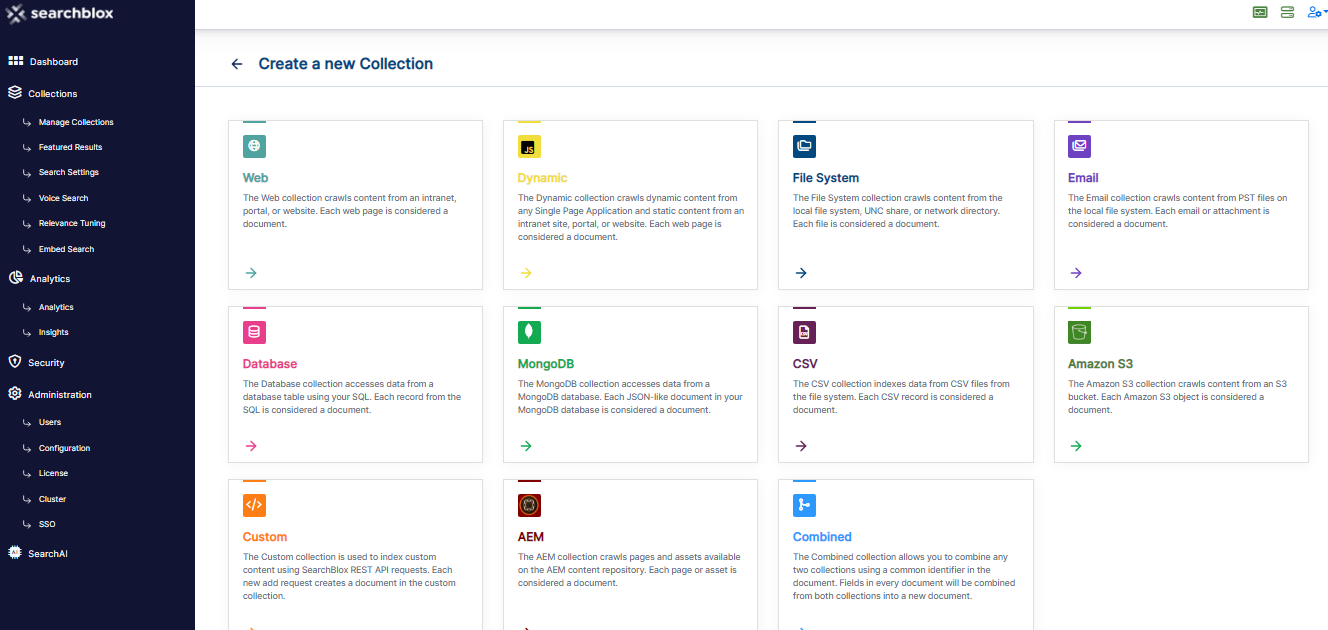Click the arrow on the Web card

click(251, 273)
